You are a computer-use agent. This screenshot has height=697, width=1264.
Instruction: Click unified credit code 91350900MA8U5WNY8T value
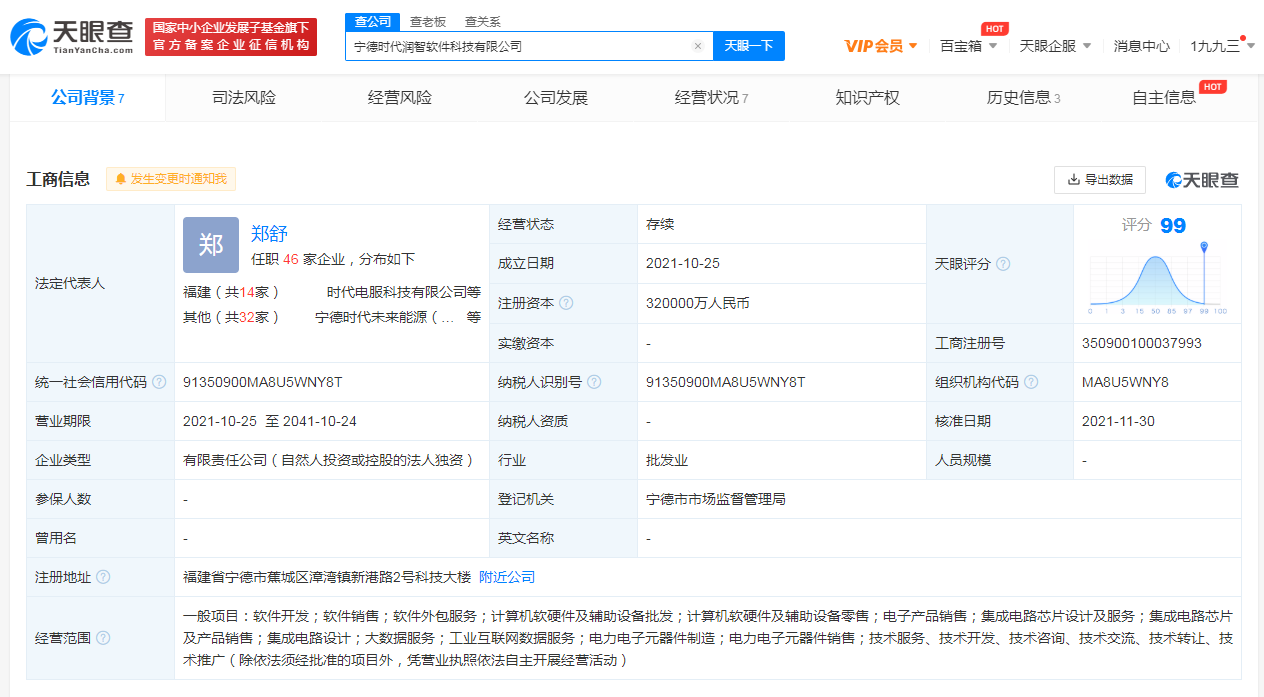[x=262, y=382]
